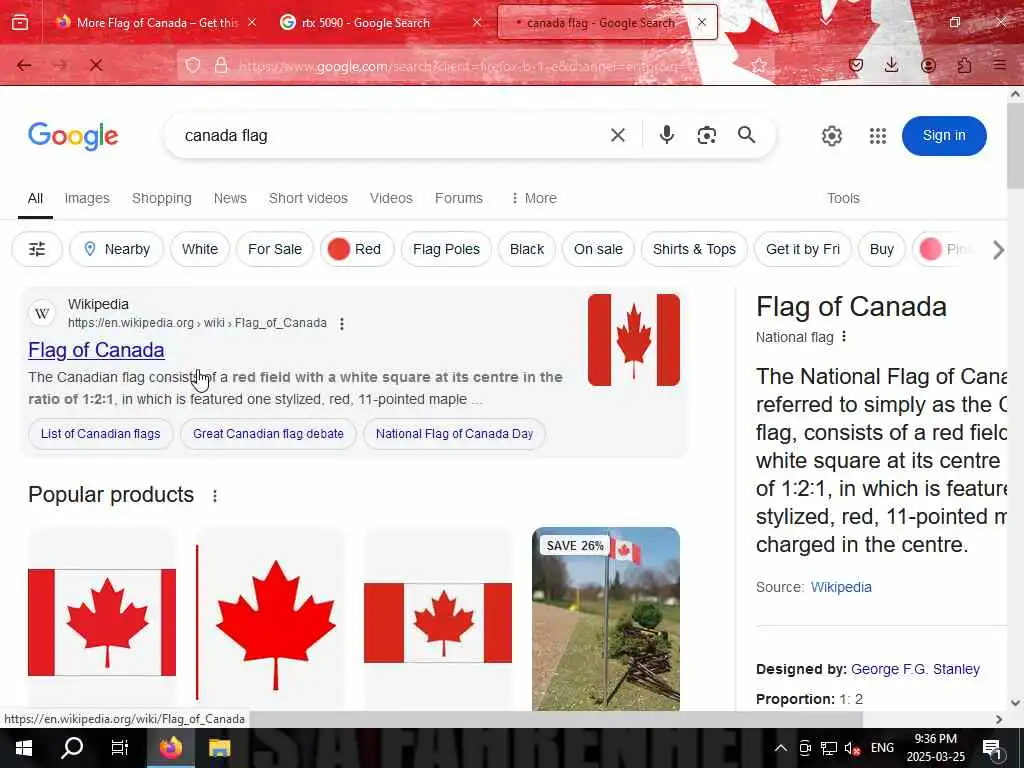Start voice search with the microphone
This screenshot has width=1024, height=768.
coord(666,135)
